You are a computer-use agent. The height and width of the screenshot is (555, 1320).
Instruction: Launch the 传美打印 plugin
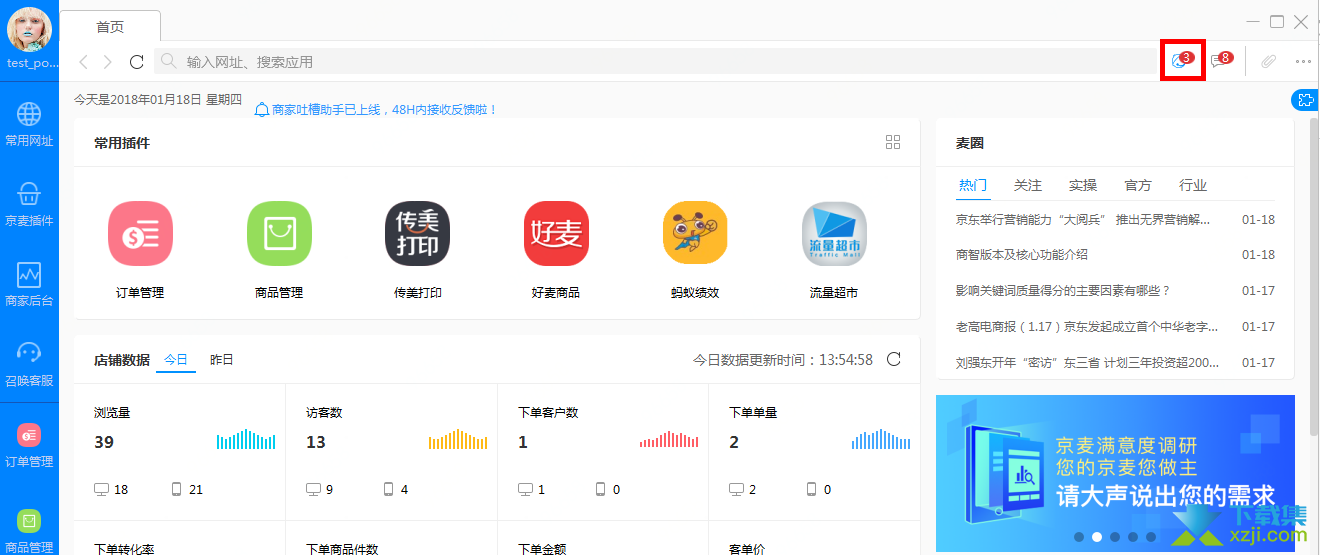click(418, 250)
